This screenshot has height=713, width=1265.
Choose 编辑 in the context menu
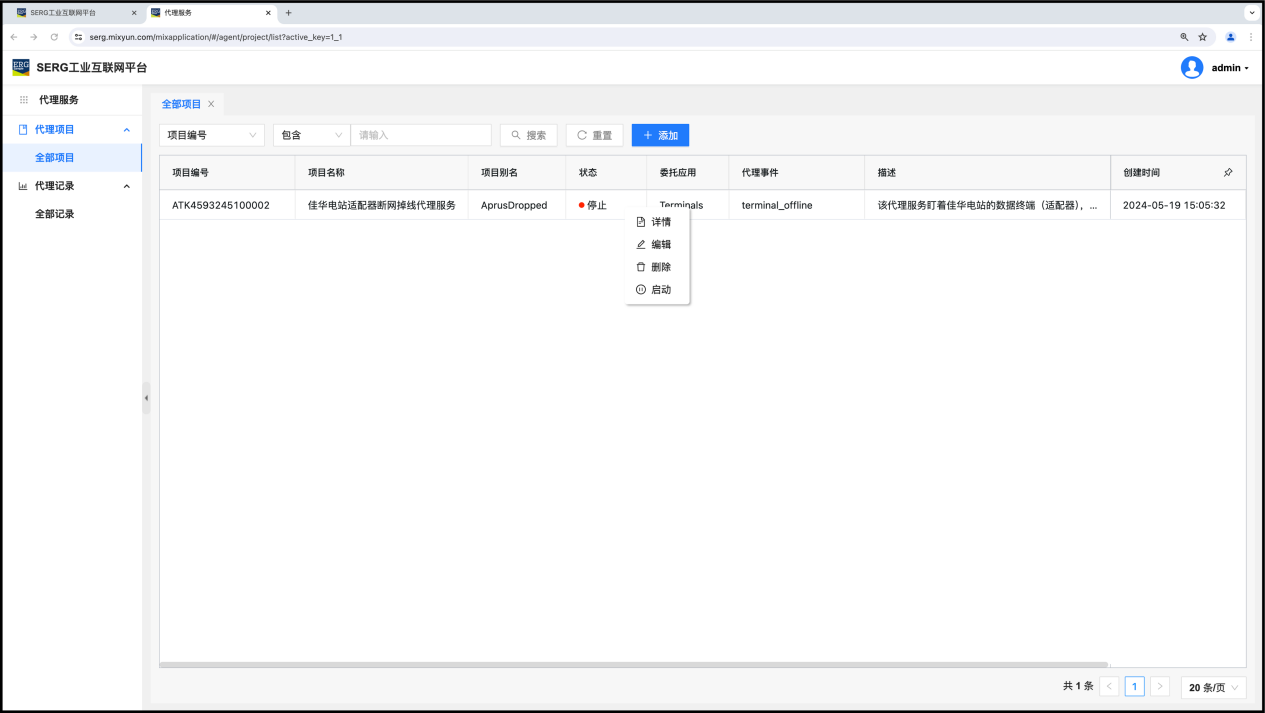(x=660, y=245)
